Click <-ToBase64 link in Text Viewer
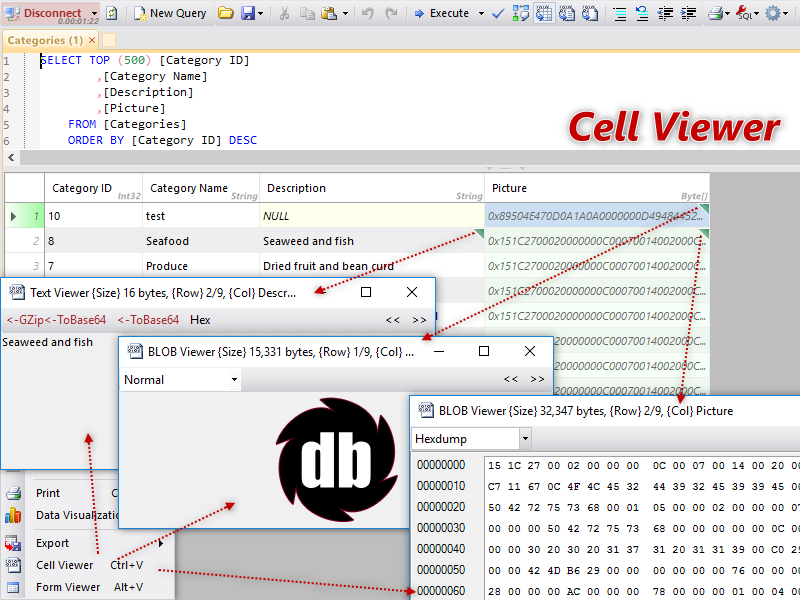 coord(148,320)
